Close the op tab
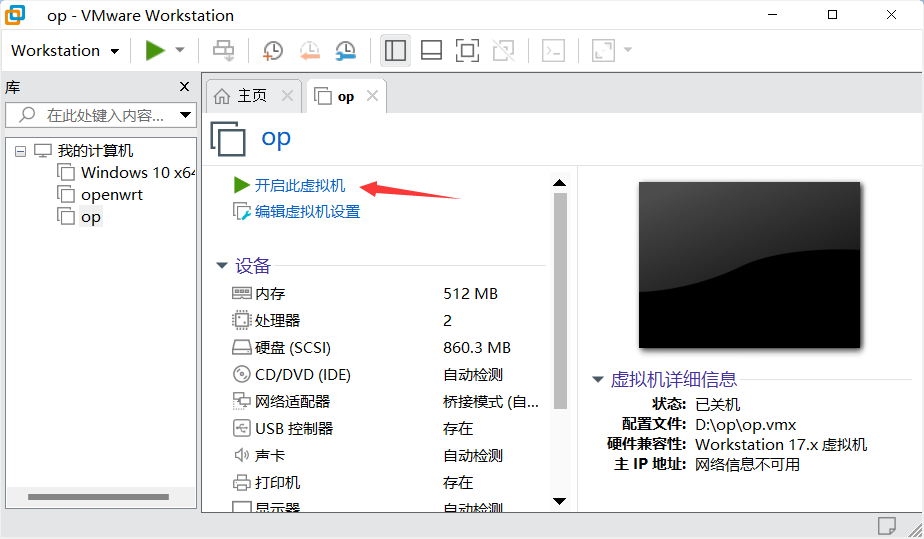The image size is (924, 539). [x=372, y=95]
